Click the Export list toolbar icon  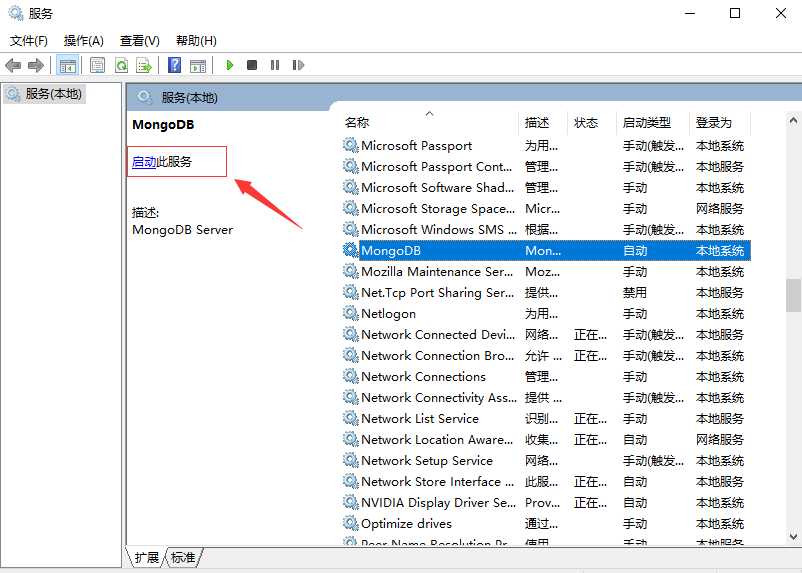144,65
